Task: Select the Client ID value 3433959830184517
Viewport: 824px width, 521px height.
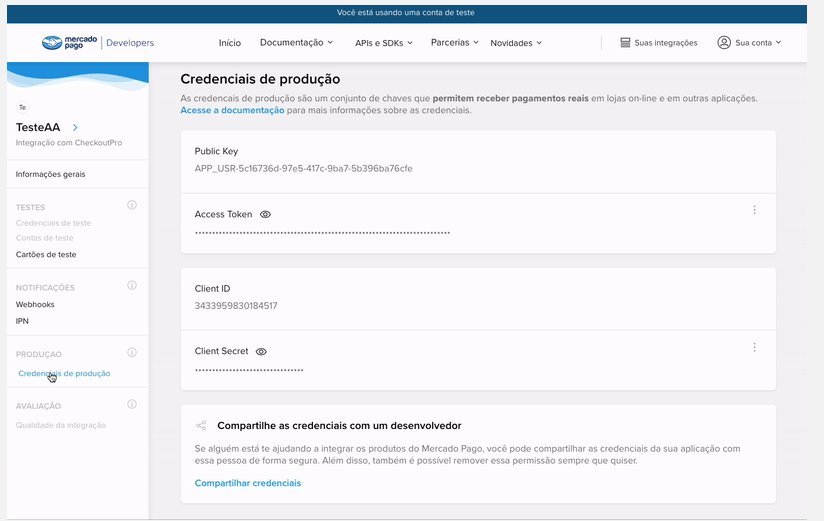Action: 236,306
